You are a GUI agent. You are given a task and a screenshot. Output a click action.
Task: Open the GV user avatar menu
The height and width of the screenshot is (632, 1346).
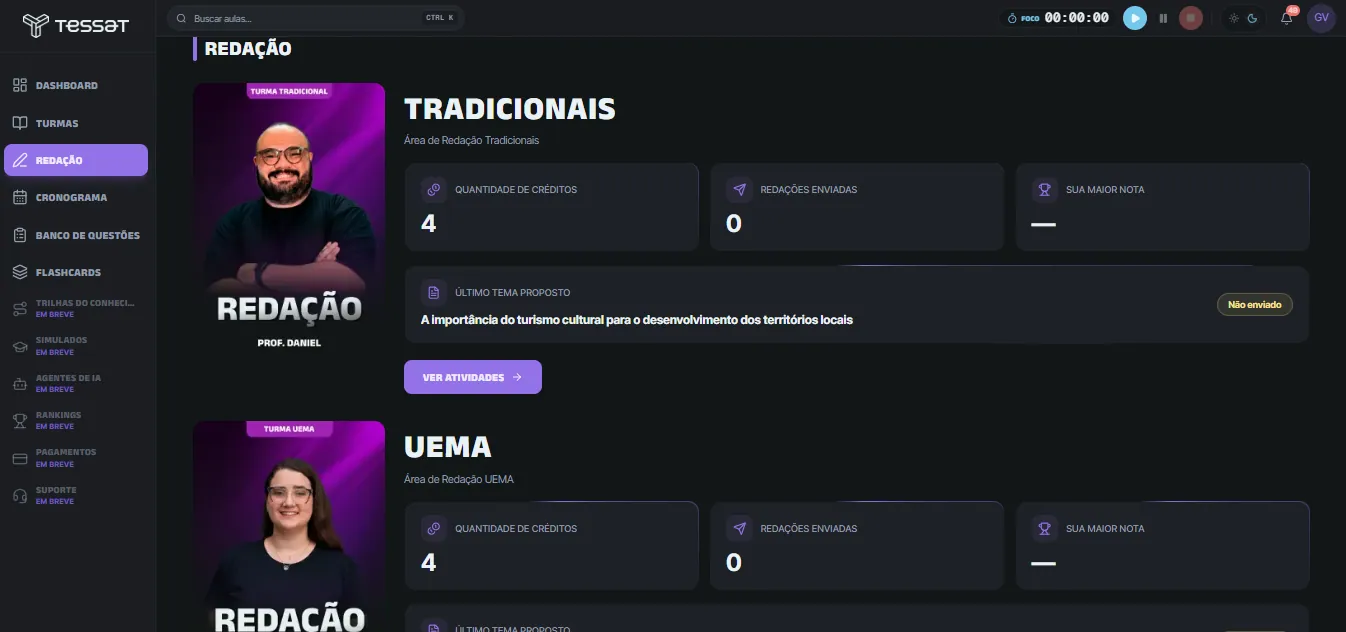[x=1321, y=18]
